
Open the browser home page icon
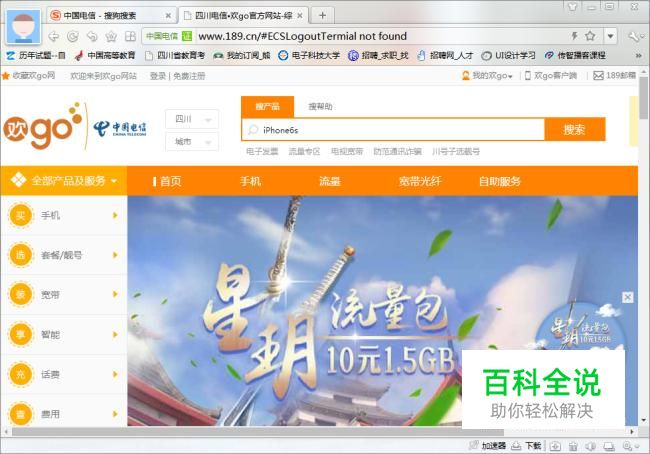pyautogui.click(x=111, y=36)
